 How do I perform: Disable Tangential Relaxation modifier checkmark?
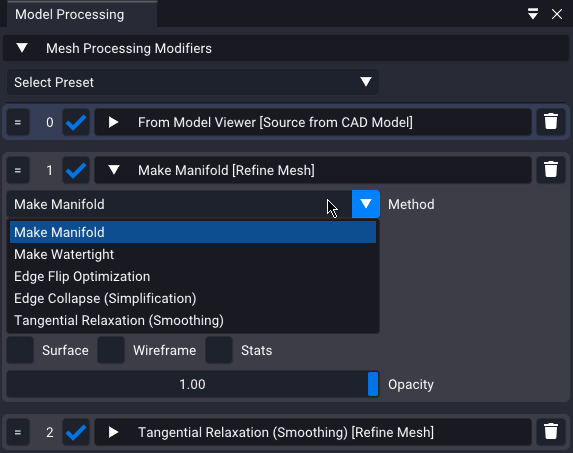click(x=76, y=432)
